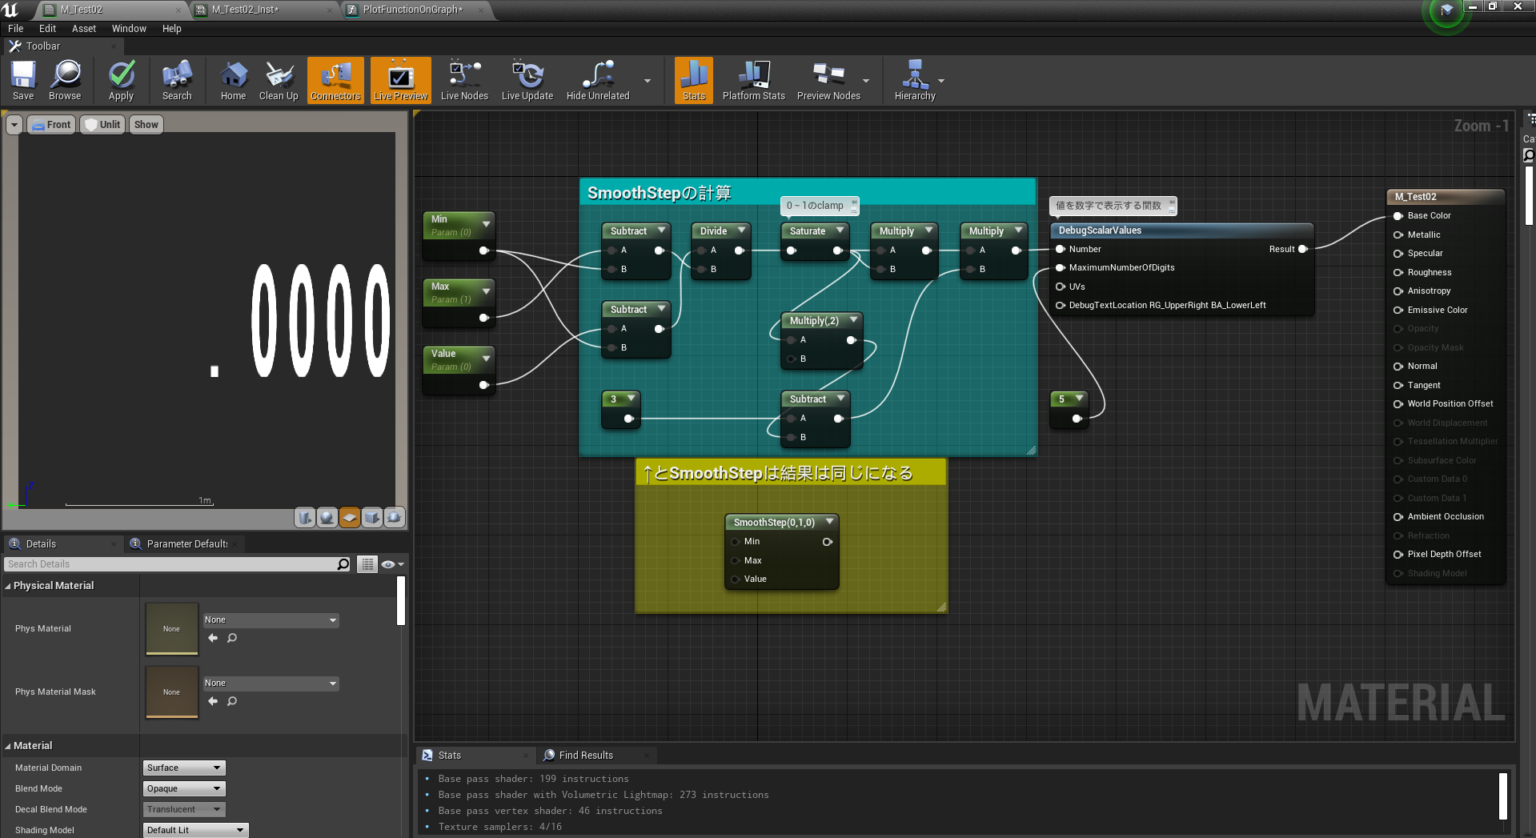
Task: Toggle Unlit mode in the preview viewport
Action: coord(101,124)
